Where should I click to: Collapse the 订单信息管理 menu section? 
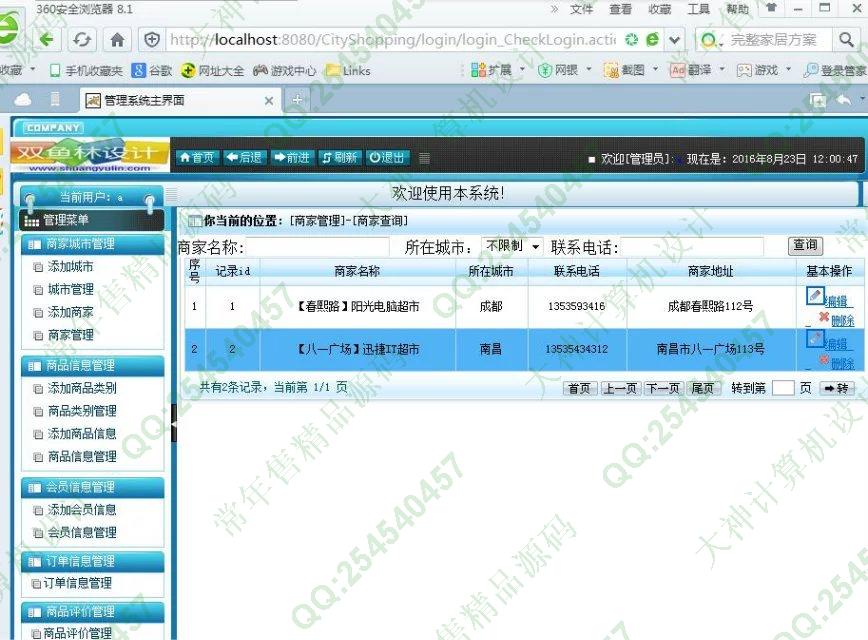click(92, 561)
